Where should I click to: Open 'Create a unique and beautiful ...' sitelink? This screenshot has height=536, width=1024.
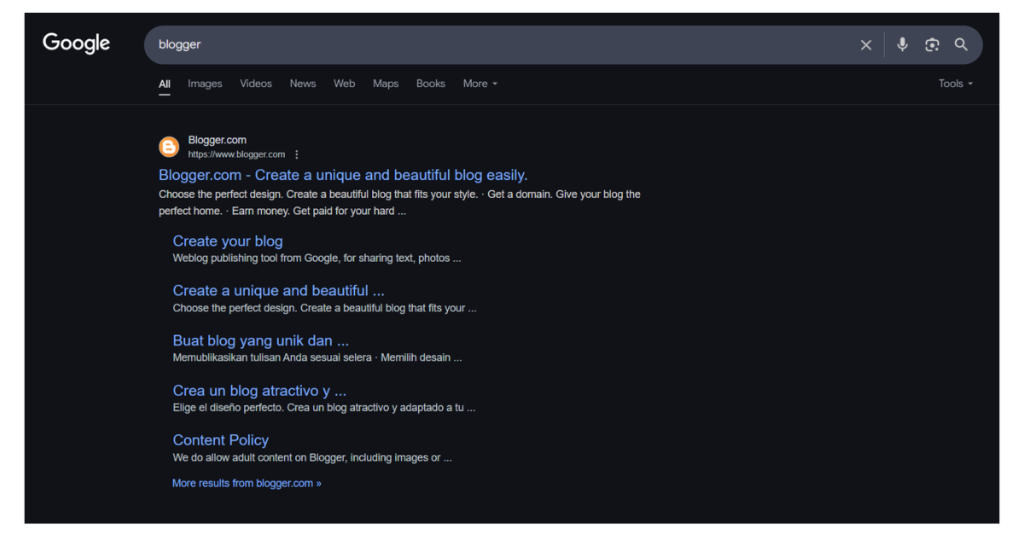tap(278, 291)
